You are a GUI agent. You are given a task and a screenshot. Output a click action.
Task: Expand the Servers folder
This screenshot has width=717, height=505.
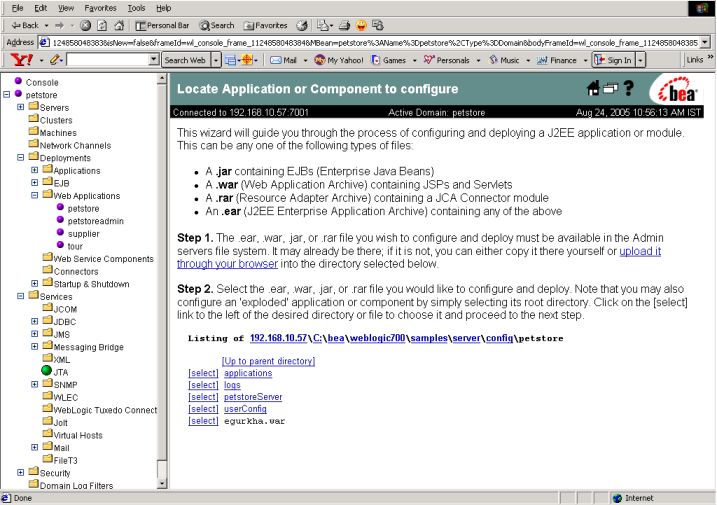(x=20, y=107)
